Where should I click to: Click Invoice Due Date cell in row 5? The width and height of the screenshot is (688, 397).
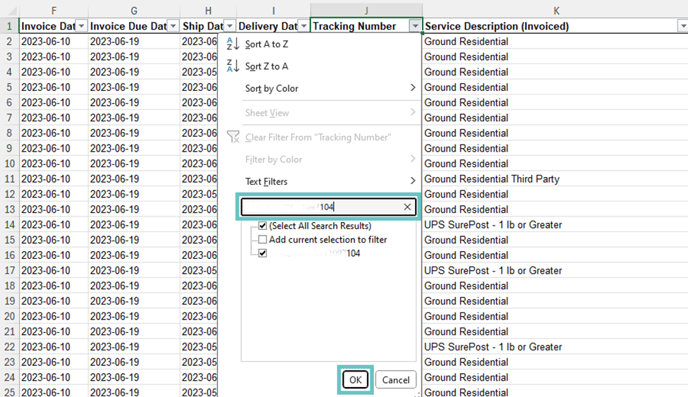[134, 87]
